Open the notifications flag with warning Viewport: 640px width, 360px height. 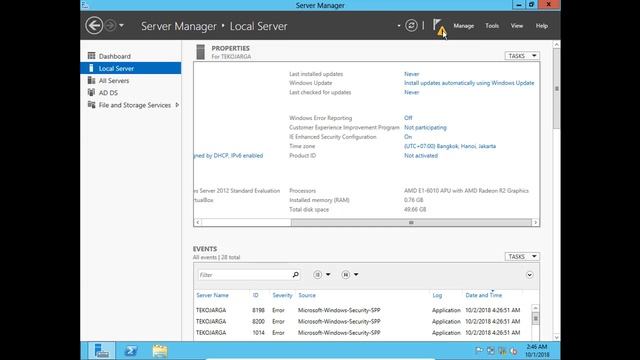click(440, 27)
